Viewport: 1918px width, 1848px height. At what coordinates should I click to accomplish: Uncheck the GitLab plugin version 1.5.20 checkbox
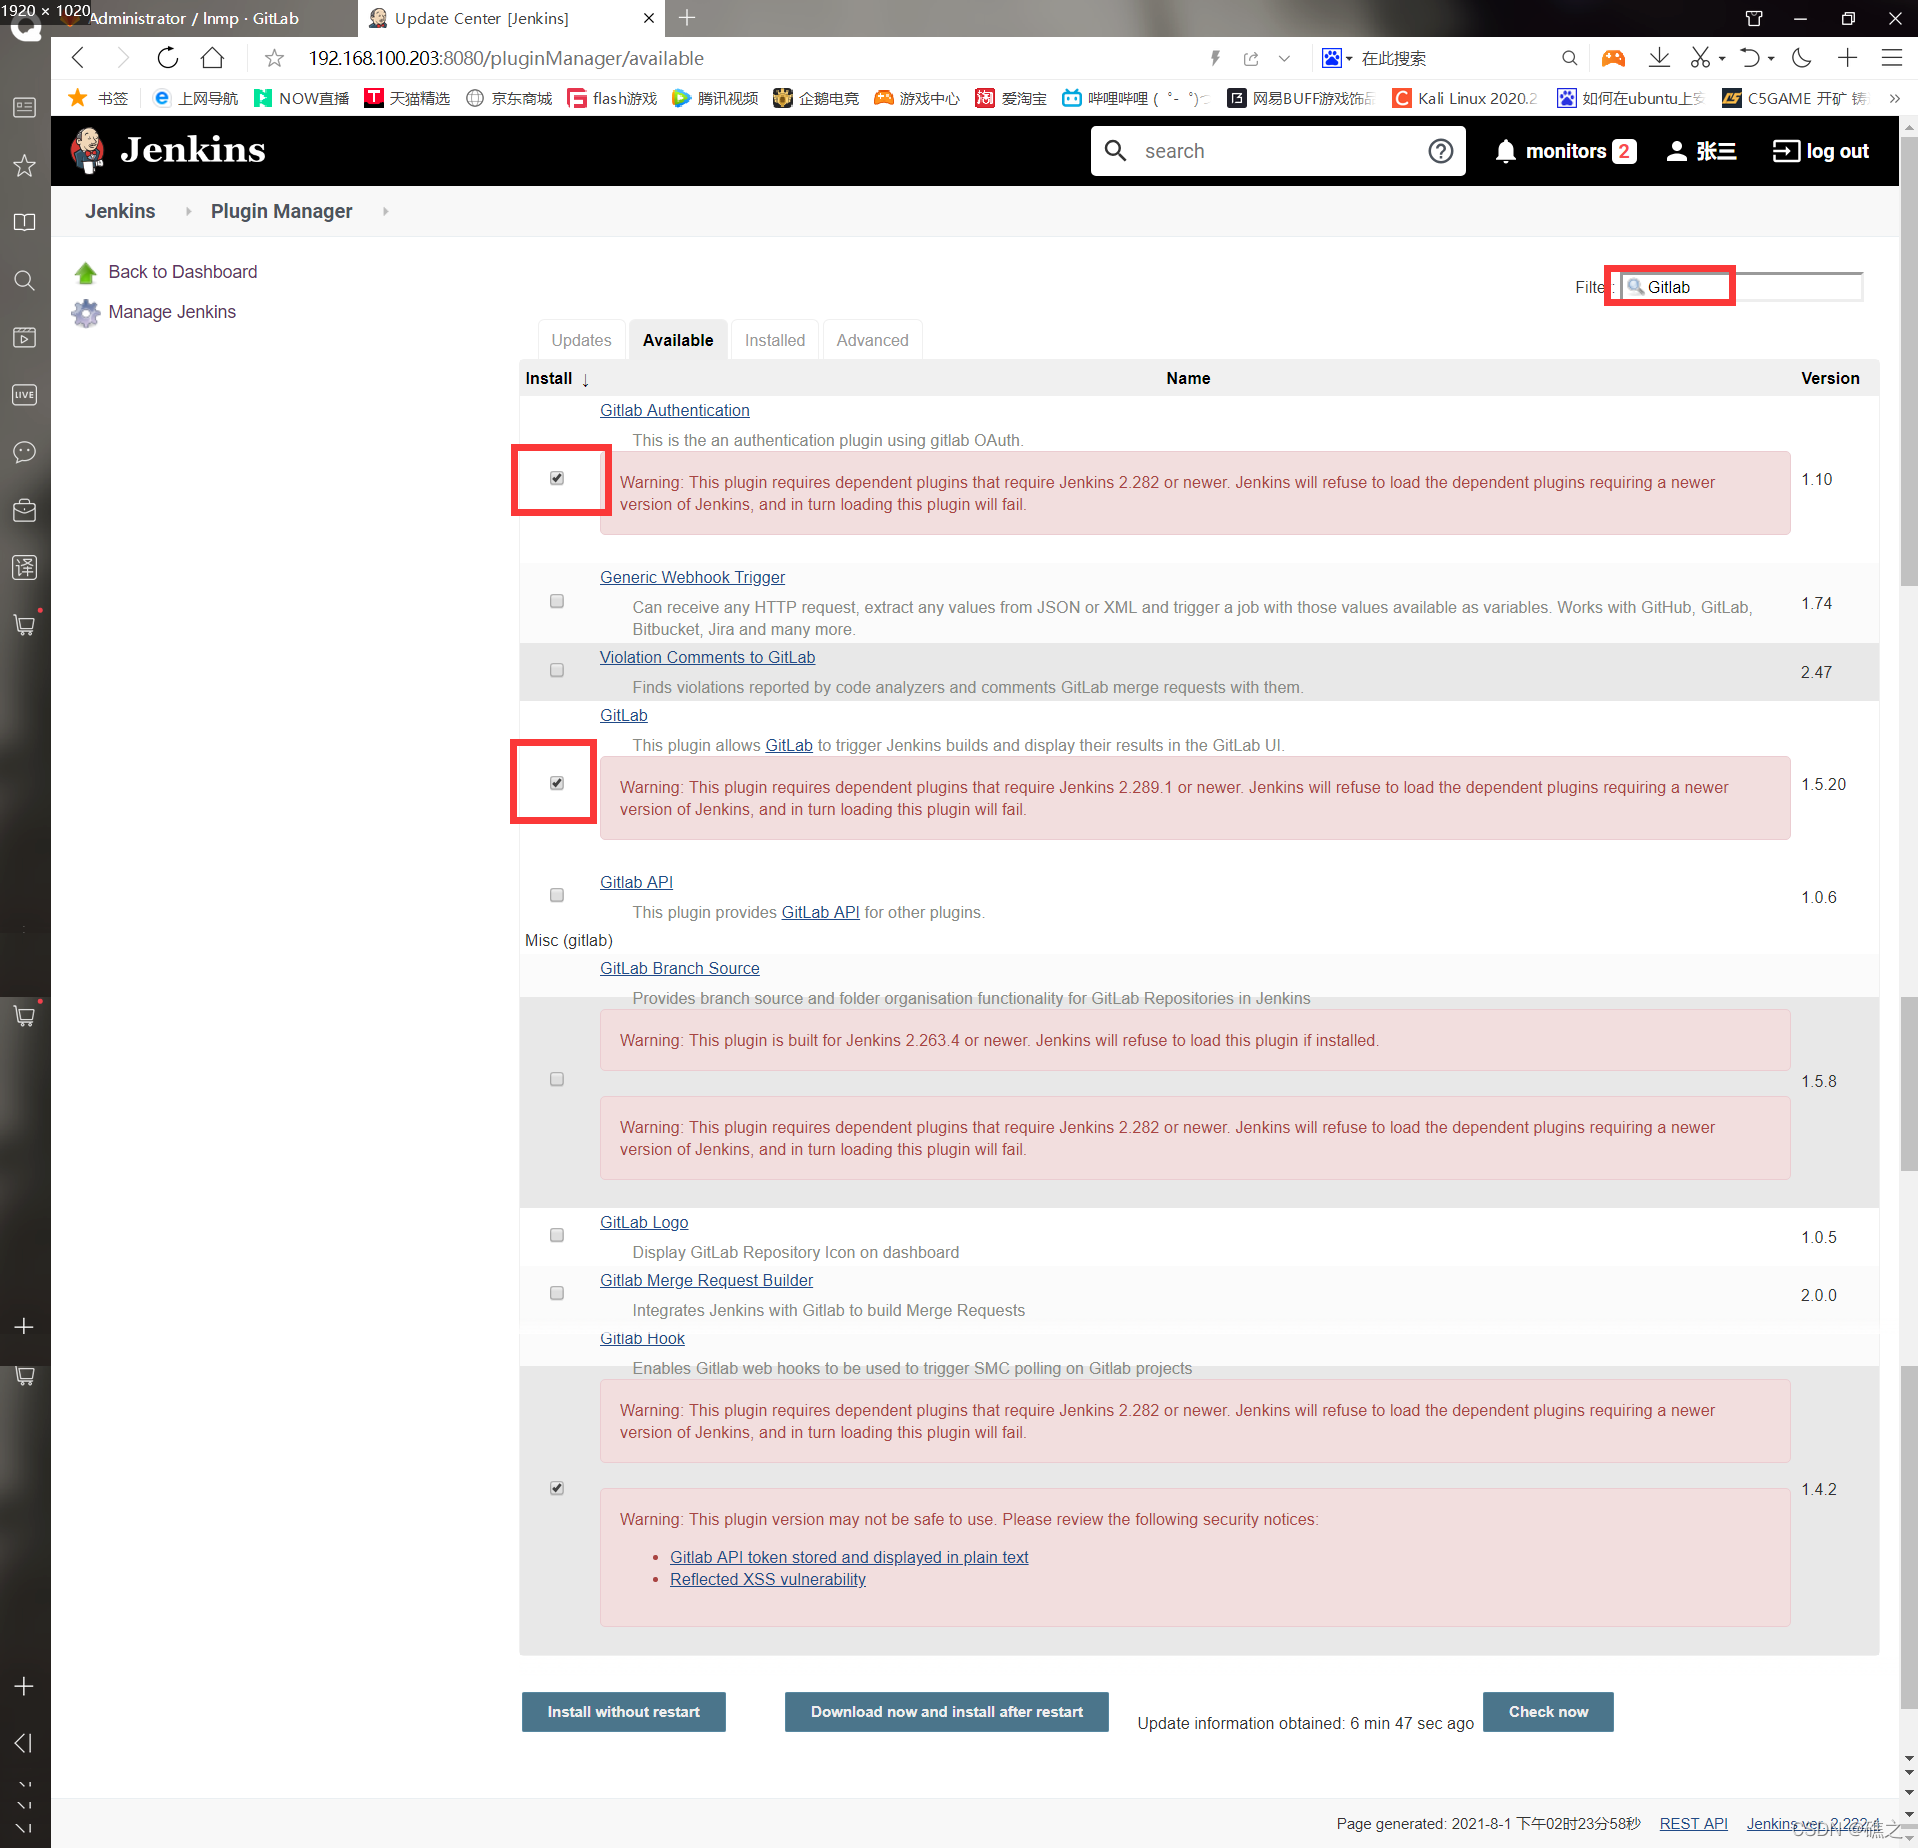coord(557,783)
